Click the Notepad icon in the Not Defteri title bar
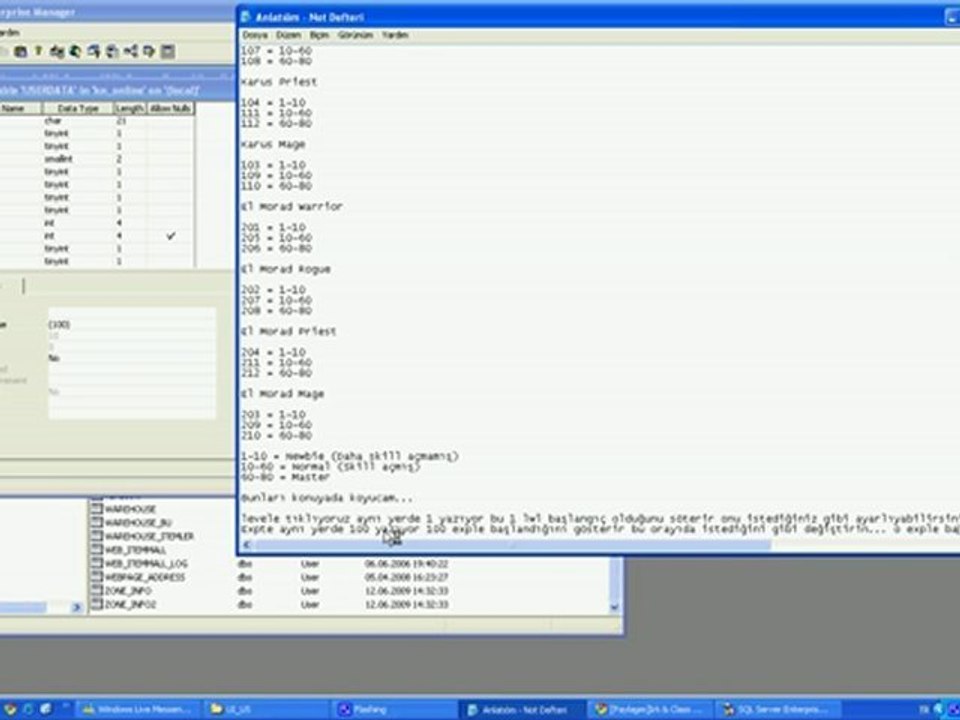Viewport: 960px width, 720px height. pyautogui.click(x=246, y=17)
